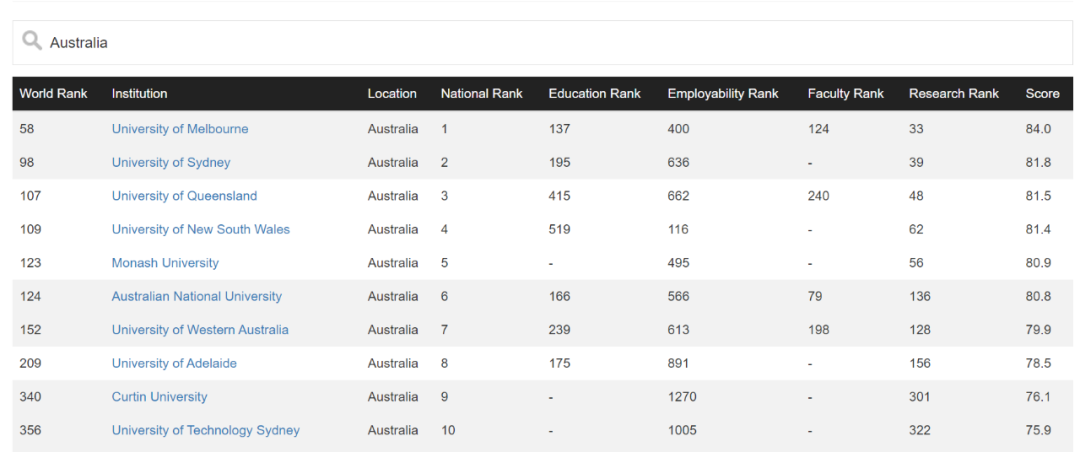Image resolution: width=1080 pixels, height=452 pixels.
Task: Select world rank value 356
Action: point(30,430)
